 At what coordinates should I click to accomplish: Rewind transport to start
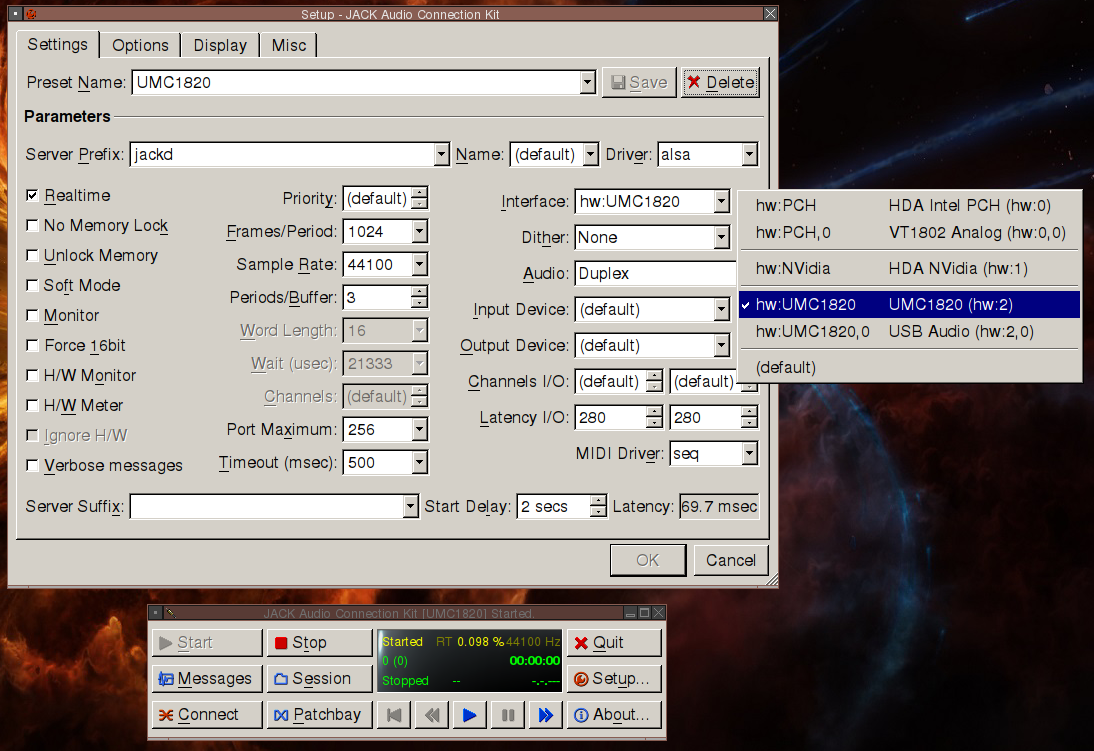tap(394, 715)
